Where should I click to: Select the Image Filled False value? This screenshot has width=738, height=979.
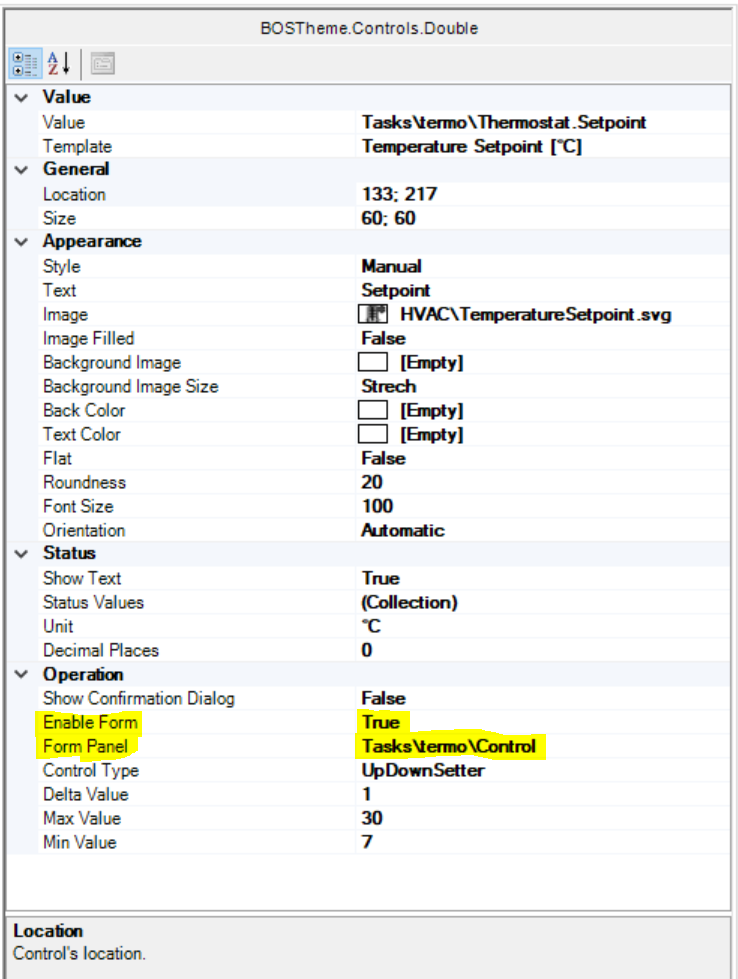click(x=383, y=338)
